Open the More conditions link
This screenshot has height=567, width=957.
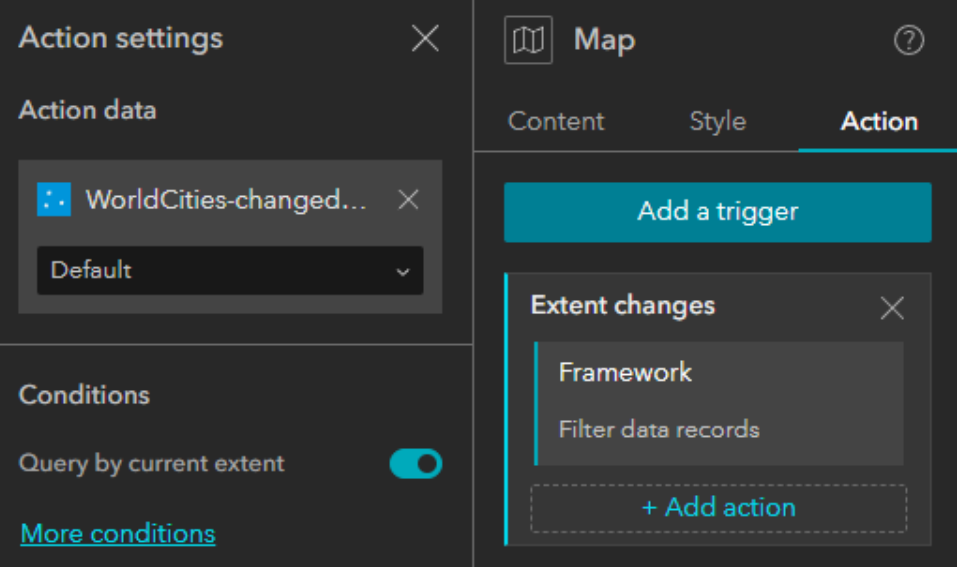(x=118, y=533)
